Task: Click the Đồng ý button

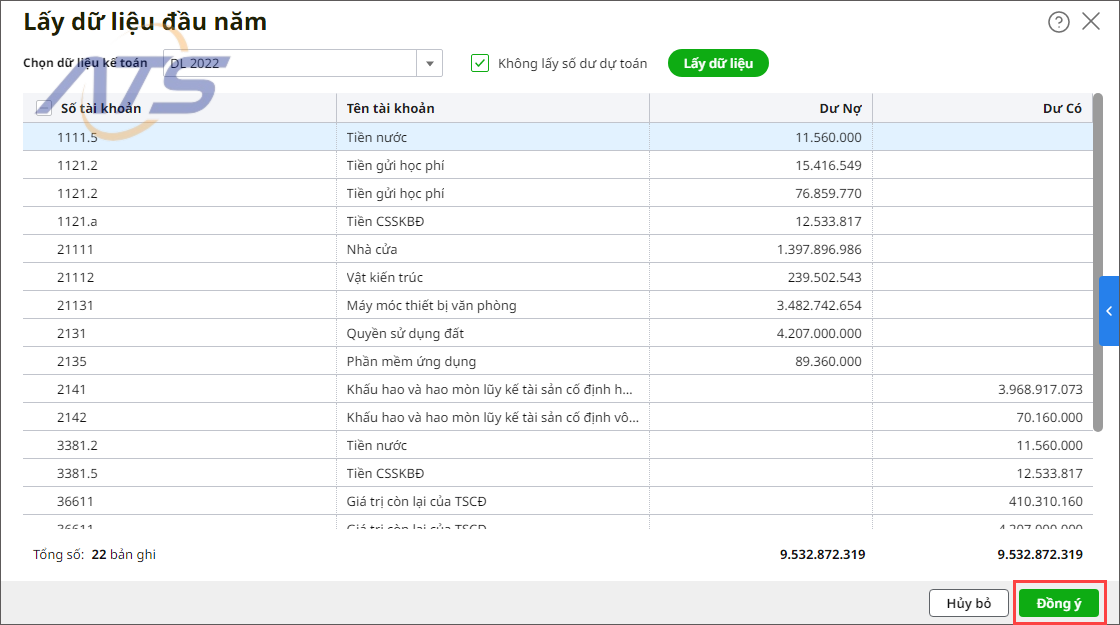Action: coord(1058,603)
